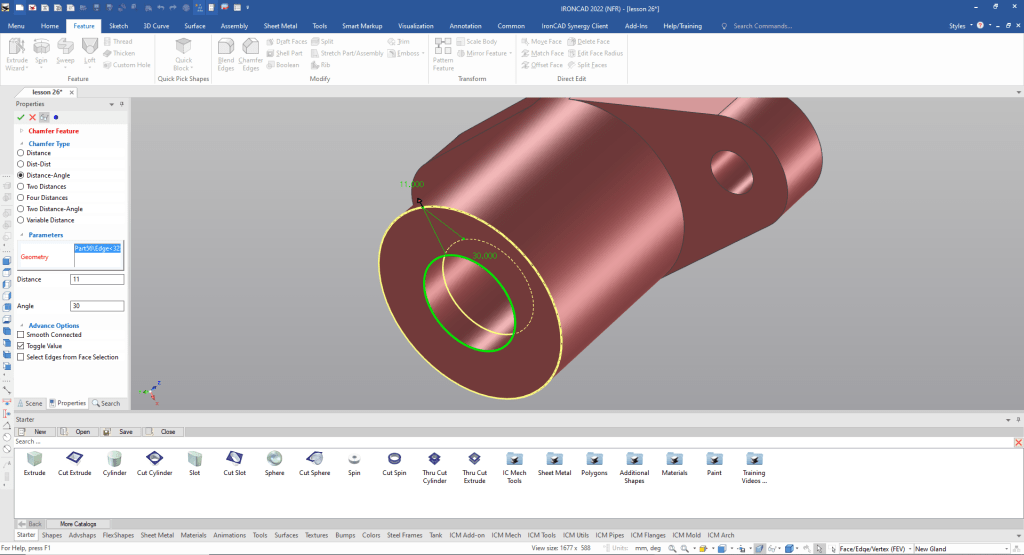Viewport: 1024px width, 555px height.
Task: Select the Two Distances radio option
Action: pos(22,186)
